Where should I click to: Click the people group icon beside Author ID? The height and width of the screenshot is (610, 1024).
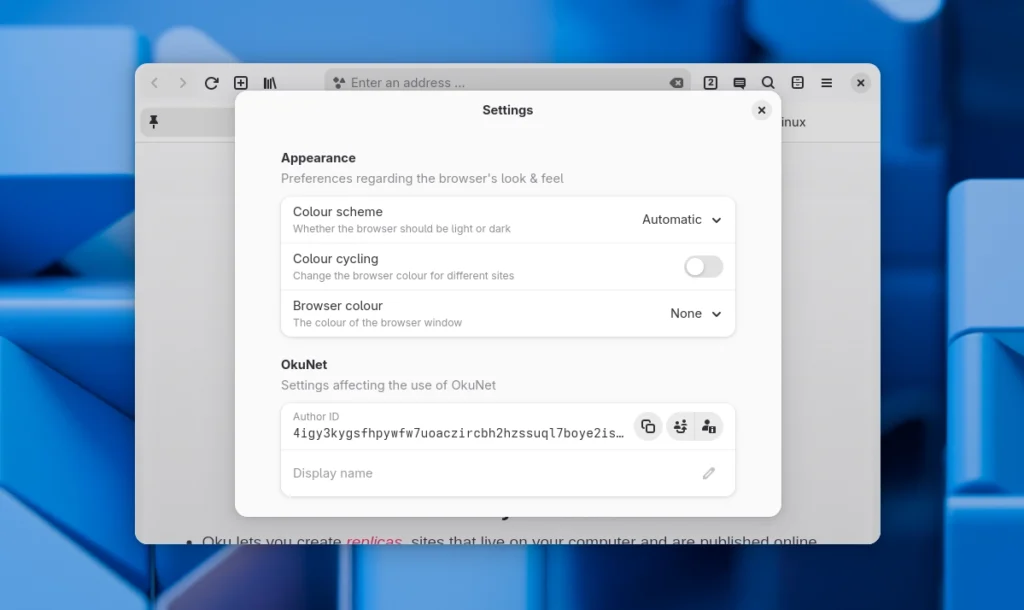tap(679, 426)
